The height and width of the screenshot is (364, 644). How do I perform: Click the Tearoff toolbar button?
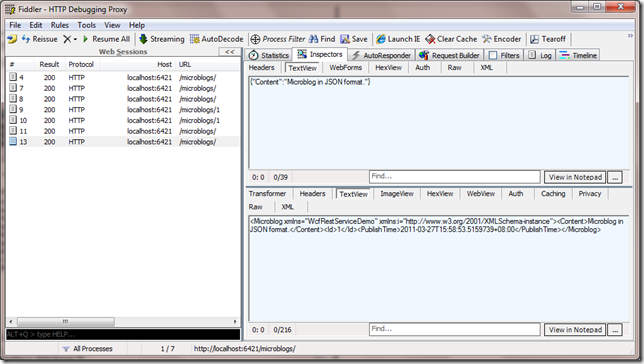pyautogui.click(x=548, y=39)
